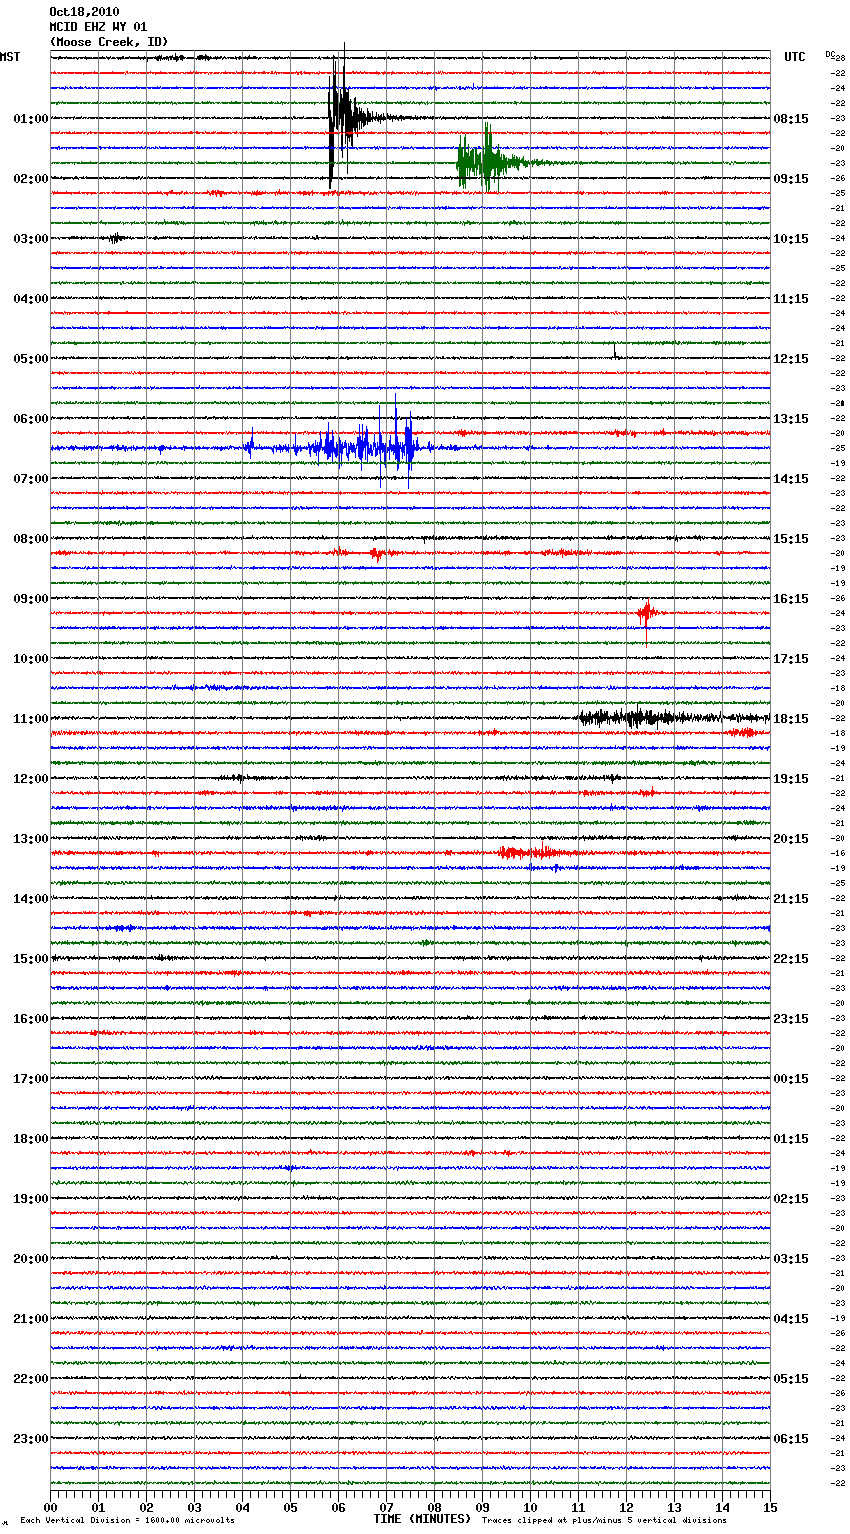850x1534 pixels.
Task: Click the 05 minute tick label on bottom axis
Action: (x=290, y=1507)
